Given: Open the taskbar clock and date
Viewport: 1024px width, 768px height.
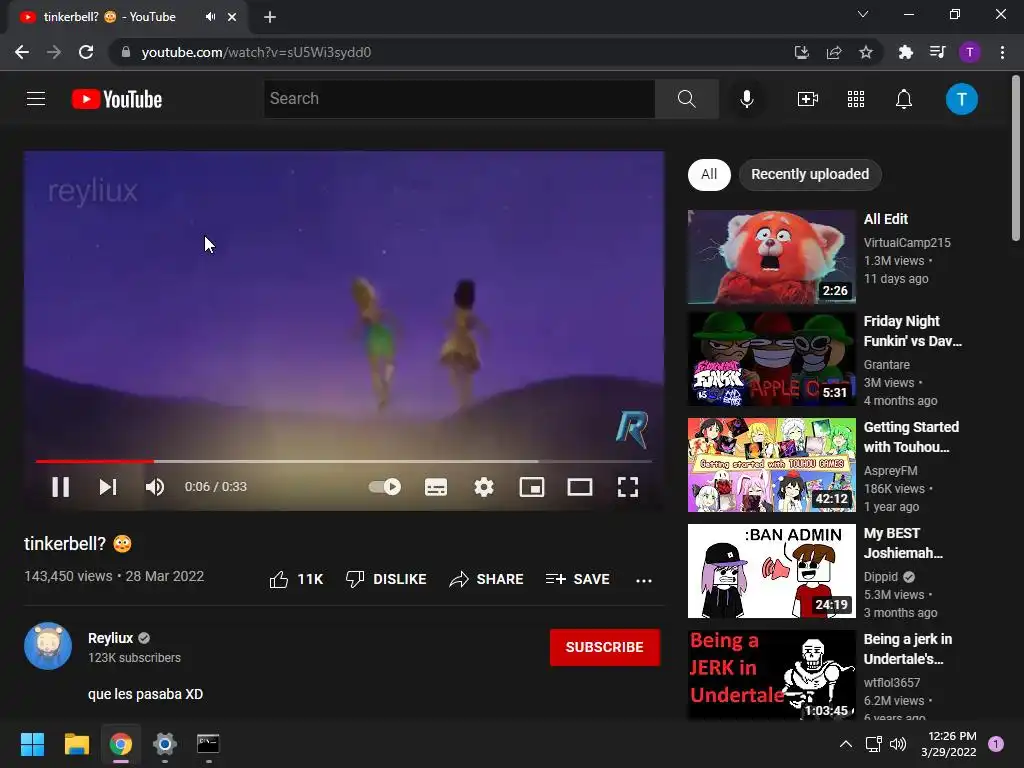Looking at the screenshot, I should pos(949,744).
